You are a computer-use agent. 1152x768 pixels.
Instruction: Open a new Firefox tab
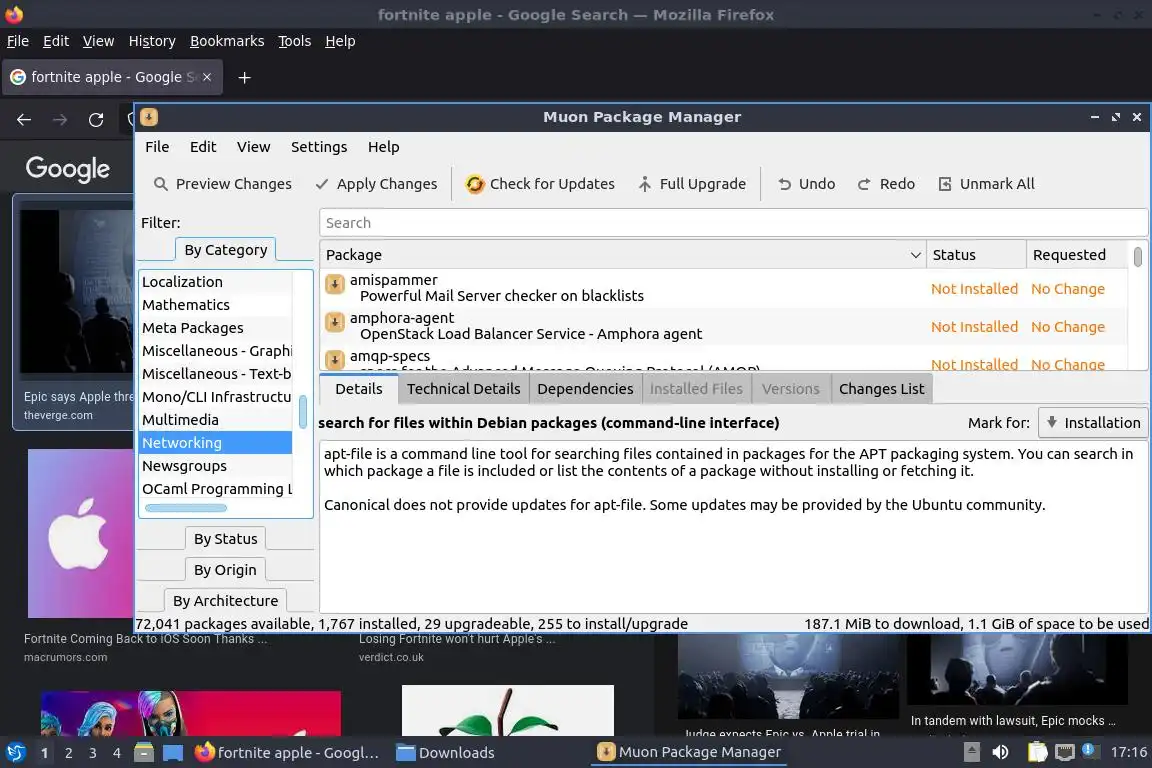[245, 77]
